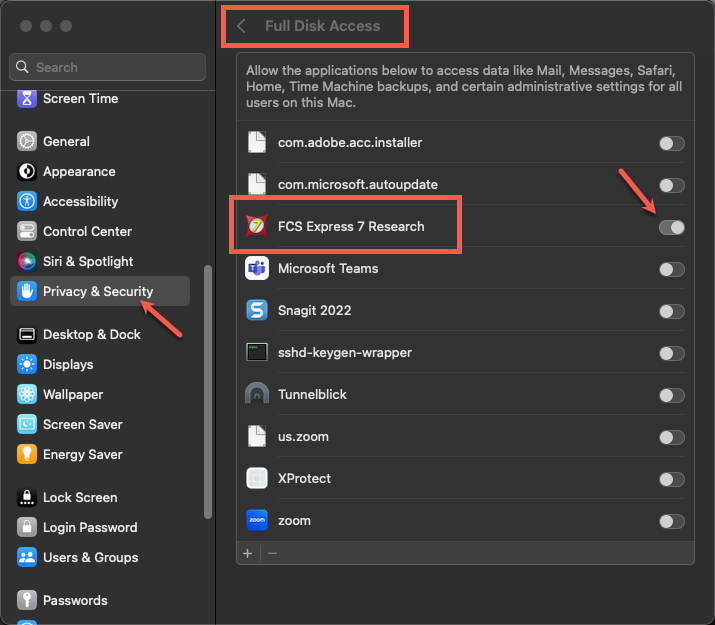Click the Login Password padlock icon
This screenshot has width=715, height=625.
pos(27,527)
